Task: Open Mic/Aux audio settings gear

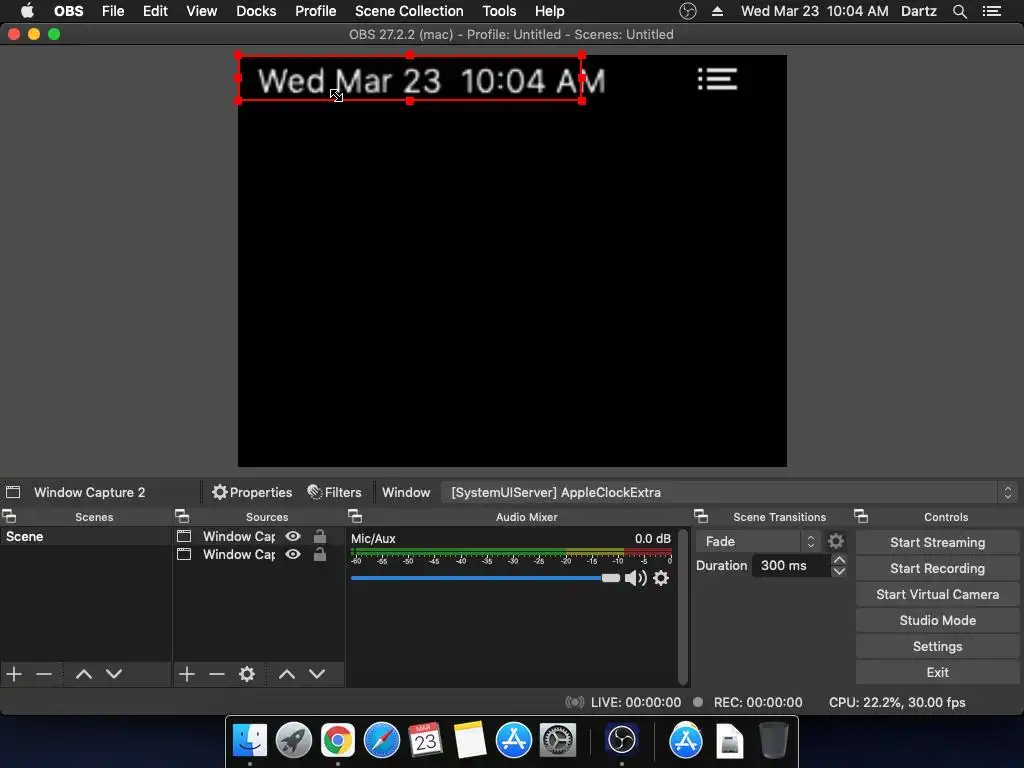Action: pos(661,578)
